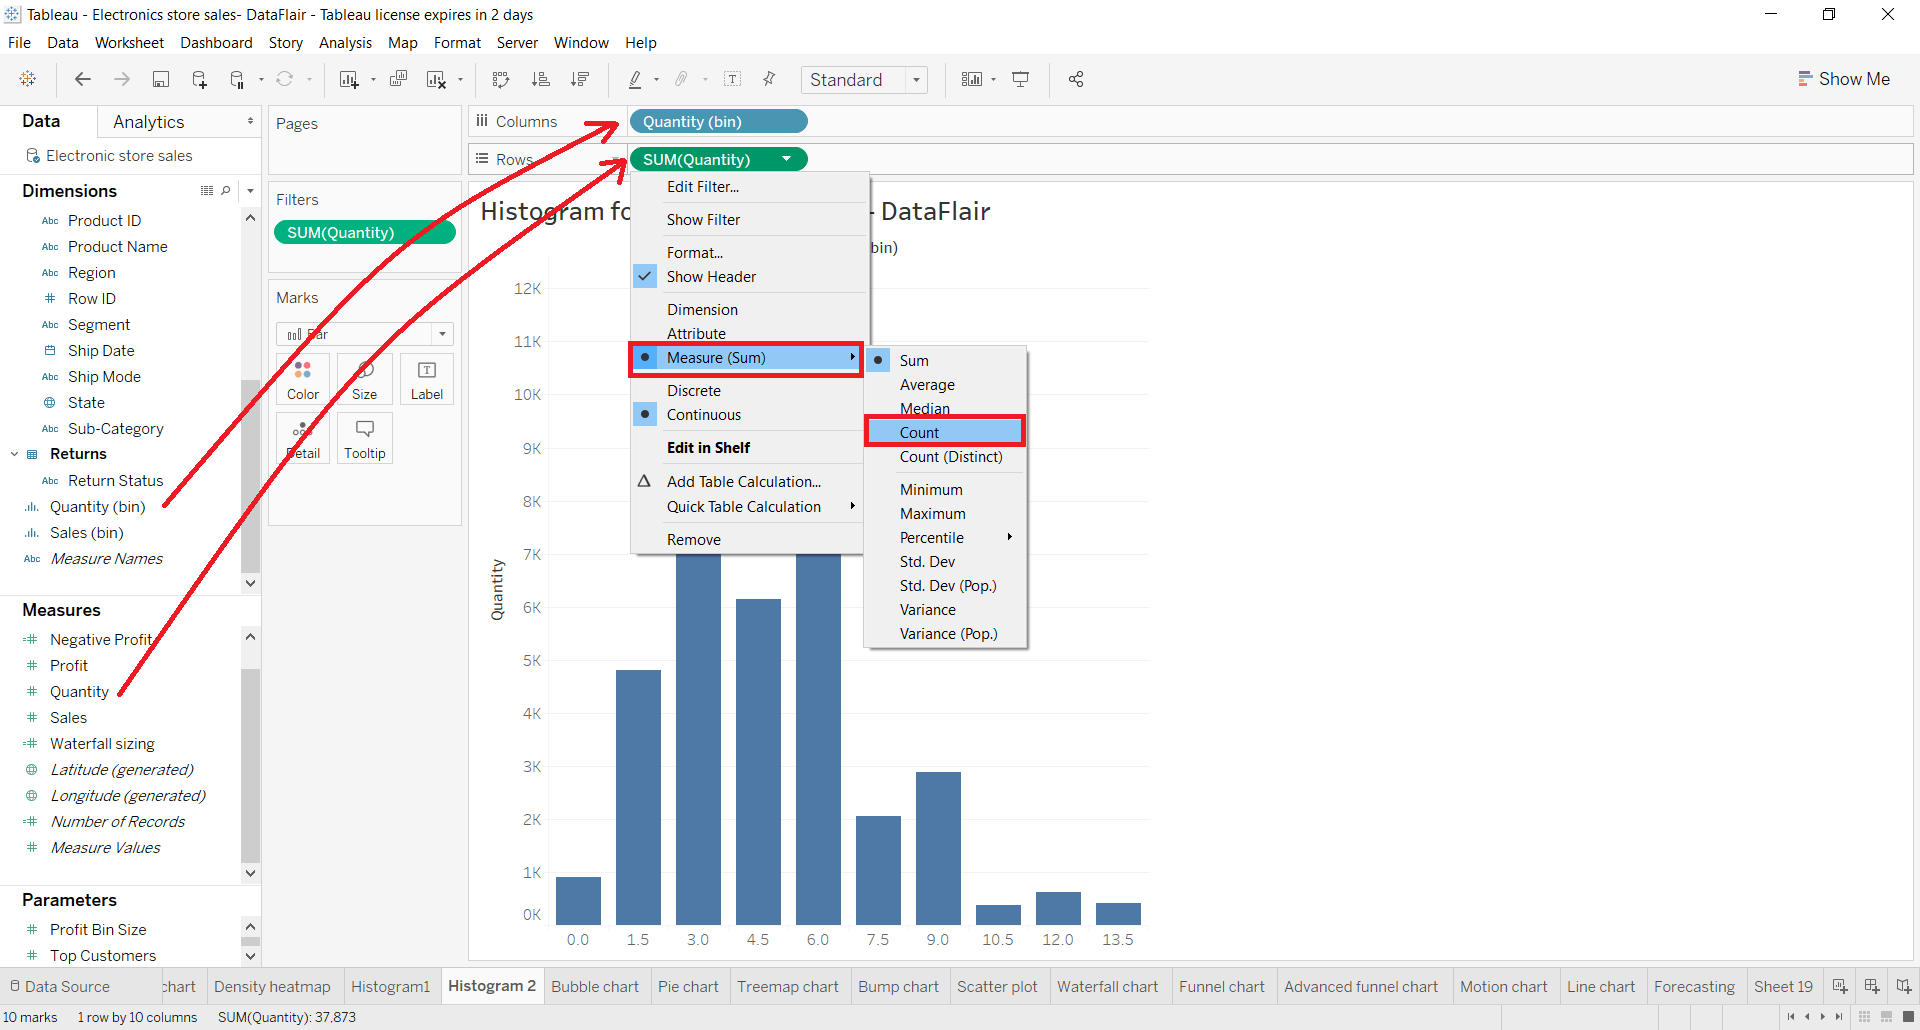Open the Color marks card
The height and width of the screenshot is (1030, 1920).
tap(302, 379)
